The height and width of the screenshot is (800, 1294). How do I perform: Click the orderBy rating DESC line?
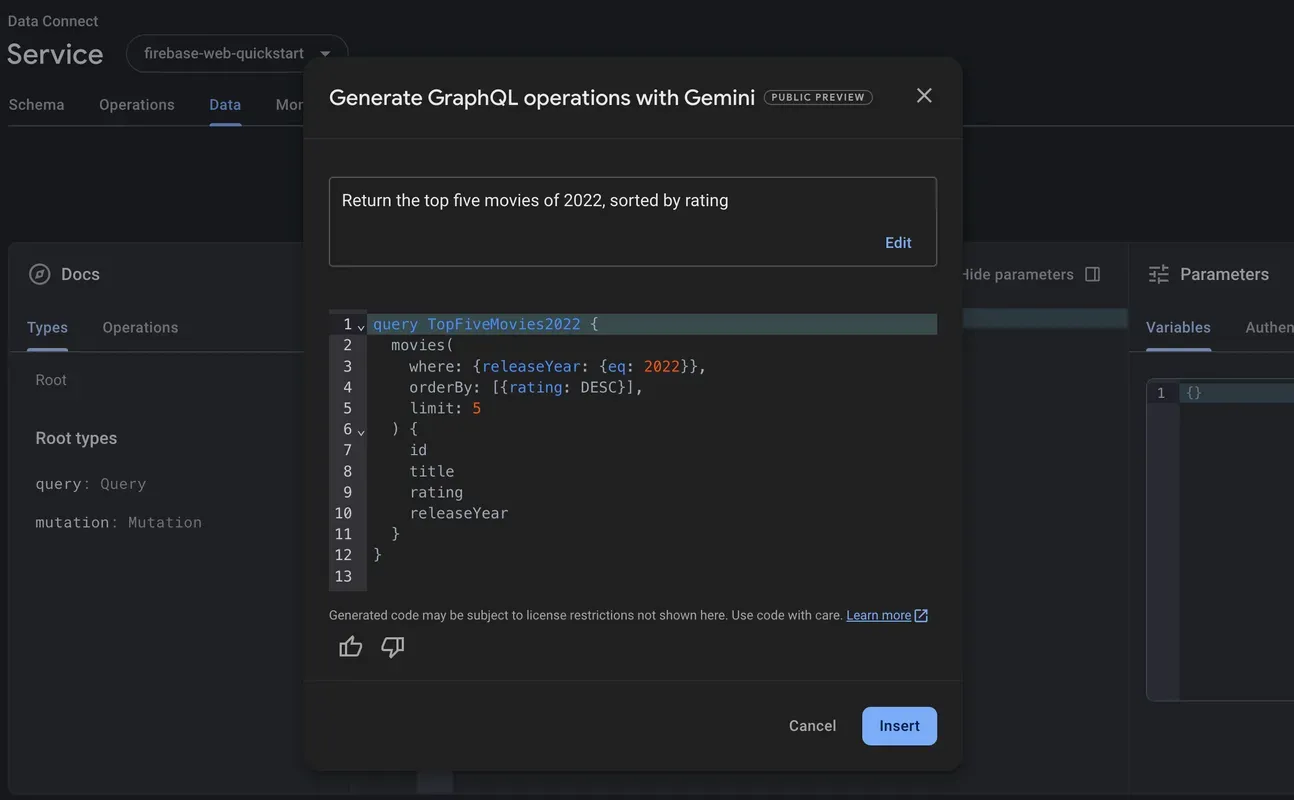coord(526,387)
